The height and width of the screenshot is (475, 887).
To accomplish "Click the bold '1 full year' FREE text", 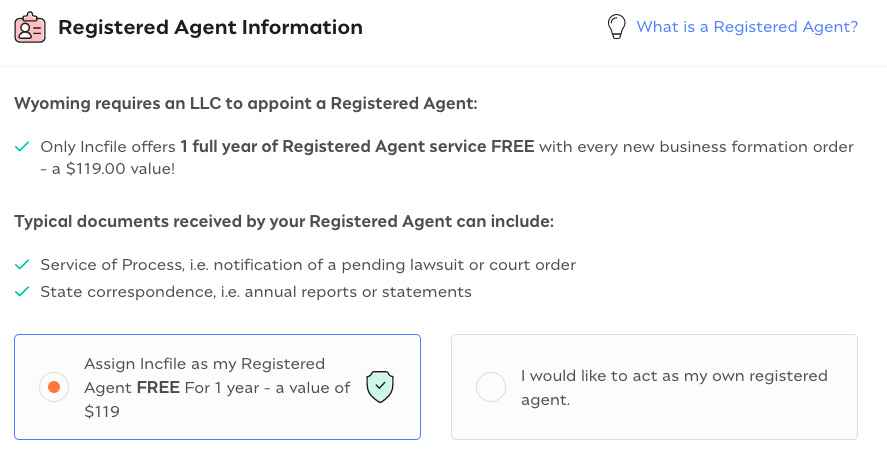I will [x=357, y=147].
